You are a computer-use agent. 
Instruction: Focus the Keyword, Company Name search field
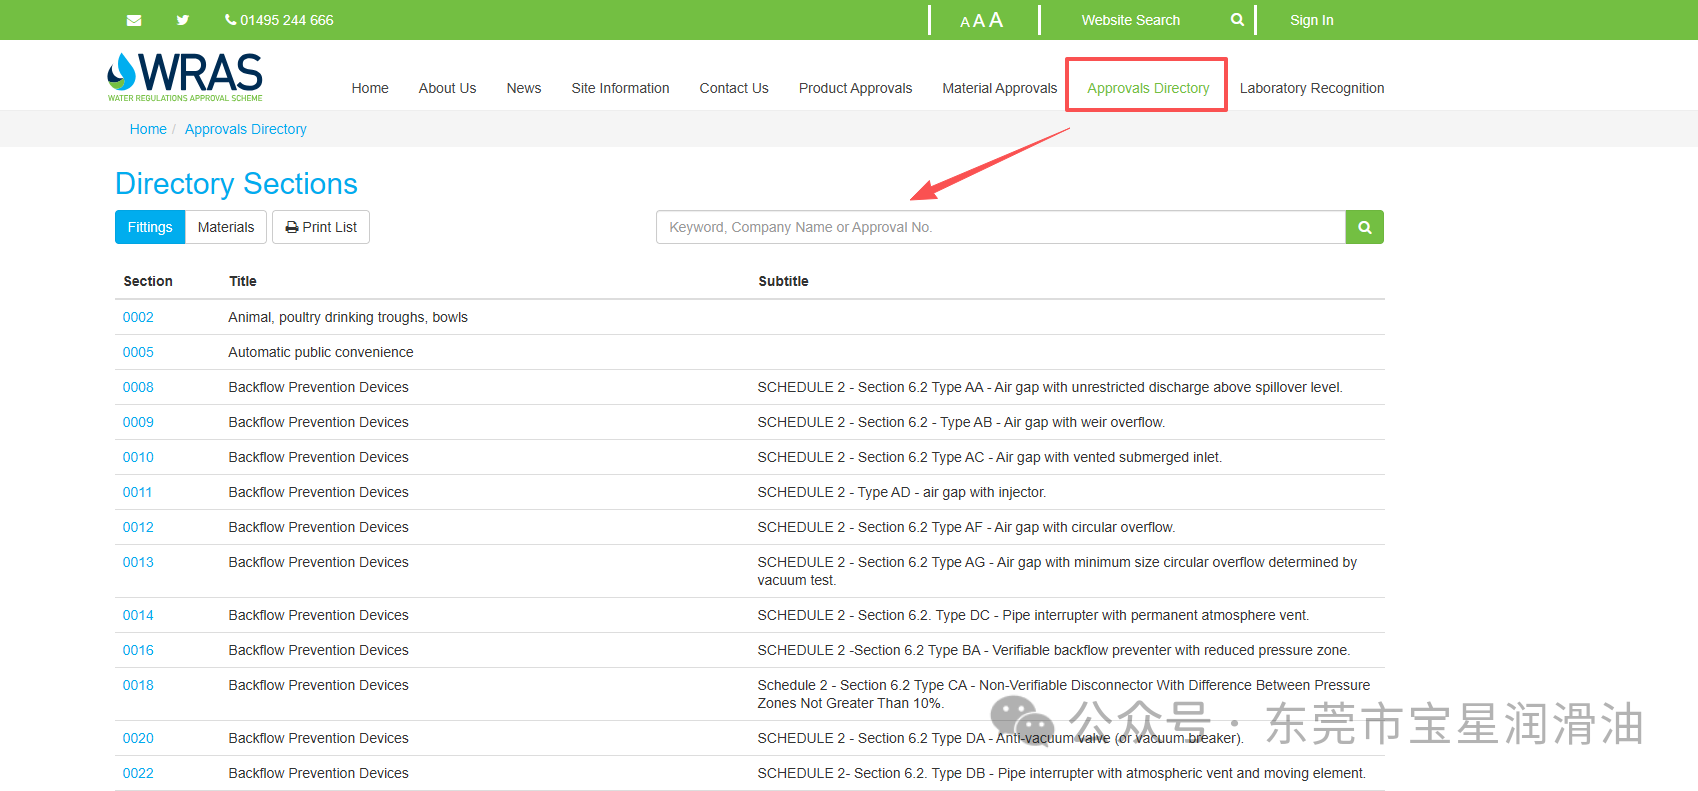click(x=1000, y=227)
